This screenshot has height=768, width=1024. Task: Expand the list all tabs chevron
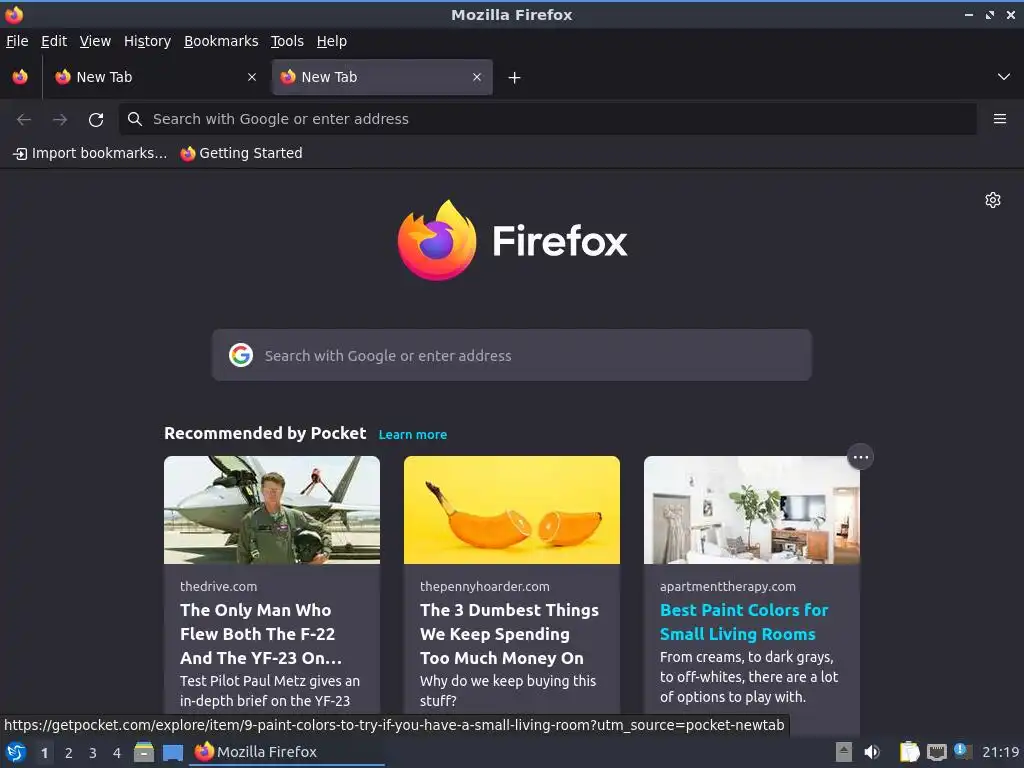[1004, 77]
